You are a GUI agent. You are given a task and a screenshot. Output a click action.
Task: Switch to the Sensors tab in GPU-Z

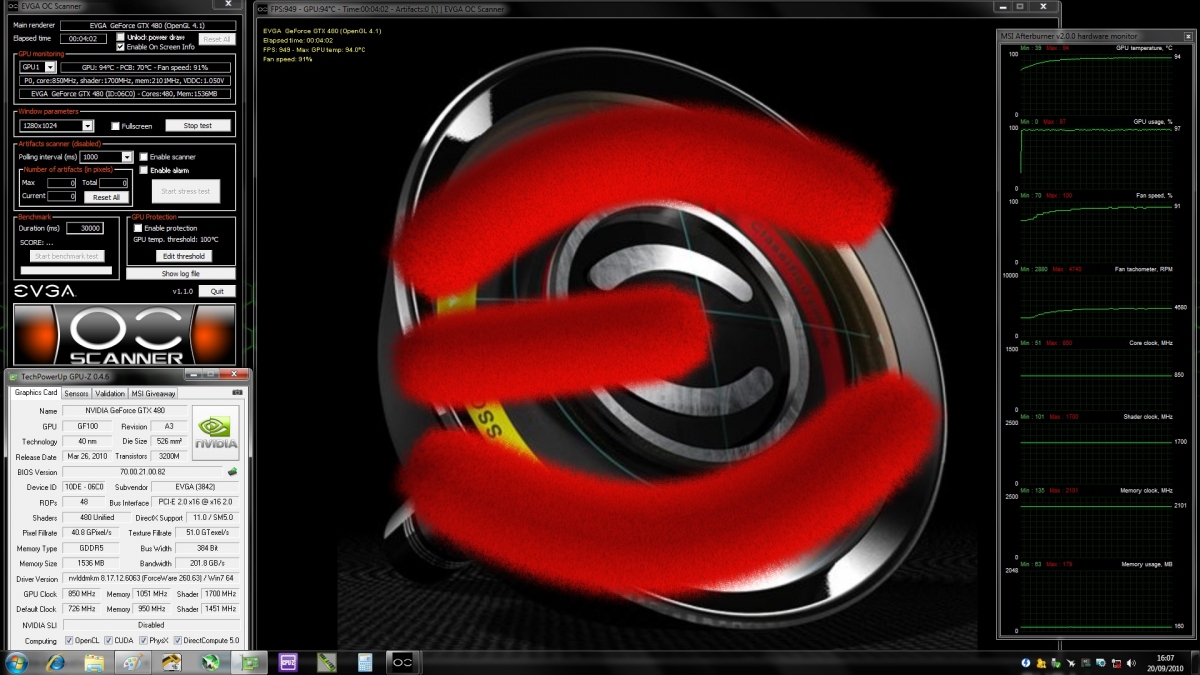coord(76,393)
